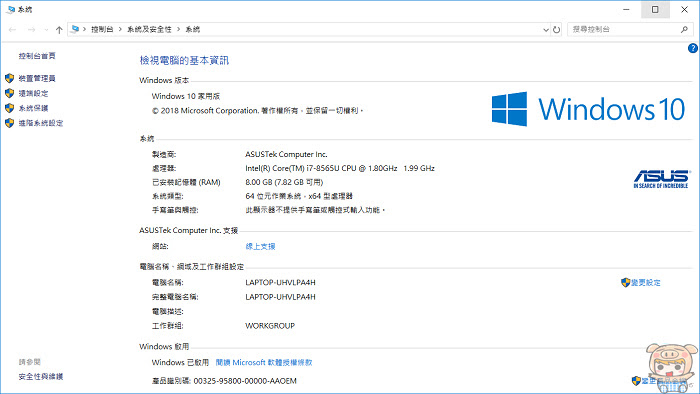Open 進階系統設定
The height and width of the screenshot is (394, 700).
pyautogui.click(x=41, y=123)
